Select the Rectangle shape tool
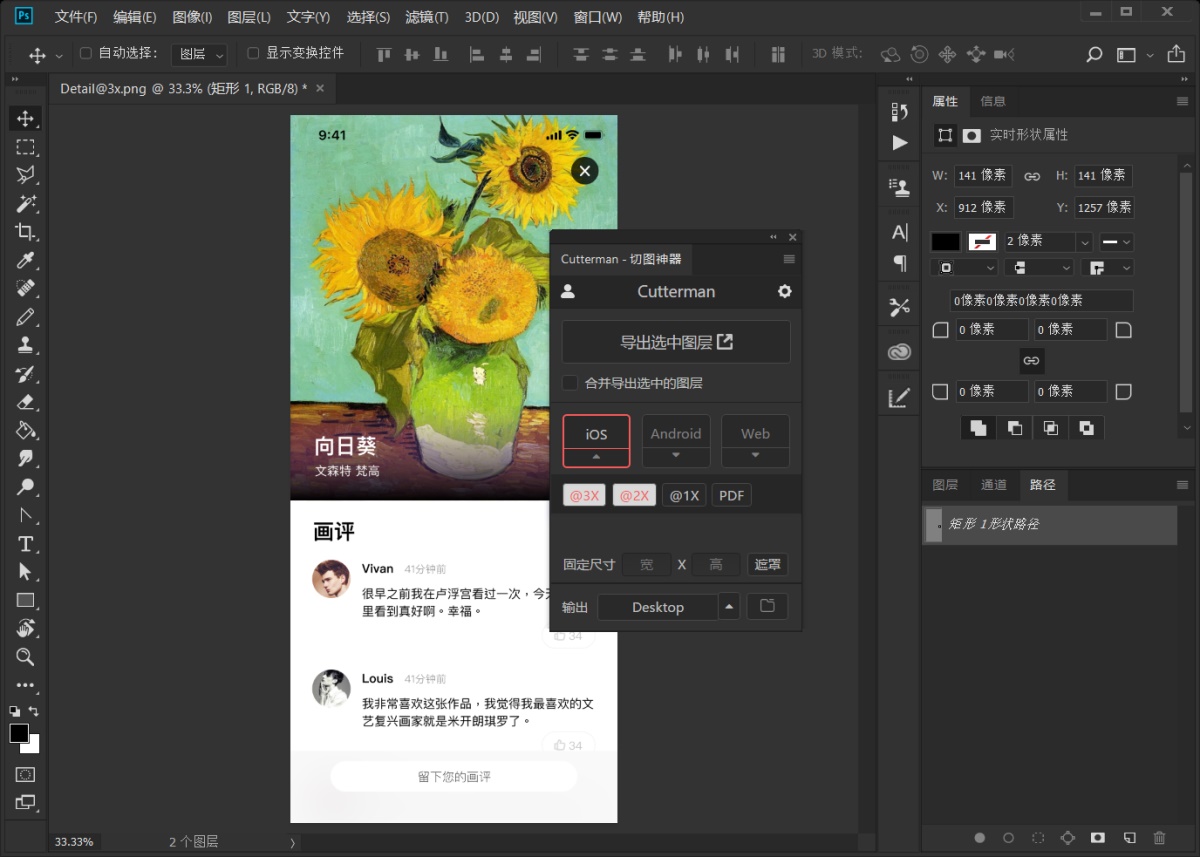Viewport: 1200px width, 857px height. click(25, 600)
